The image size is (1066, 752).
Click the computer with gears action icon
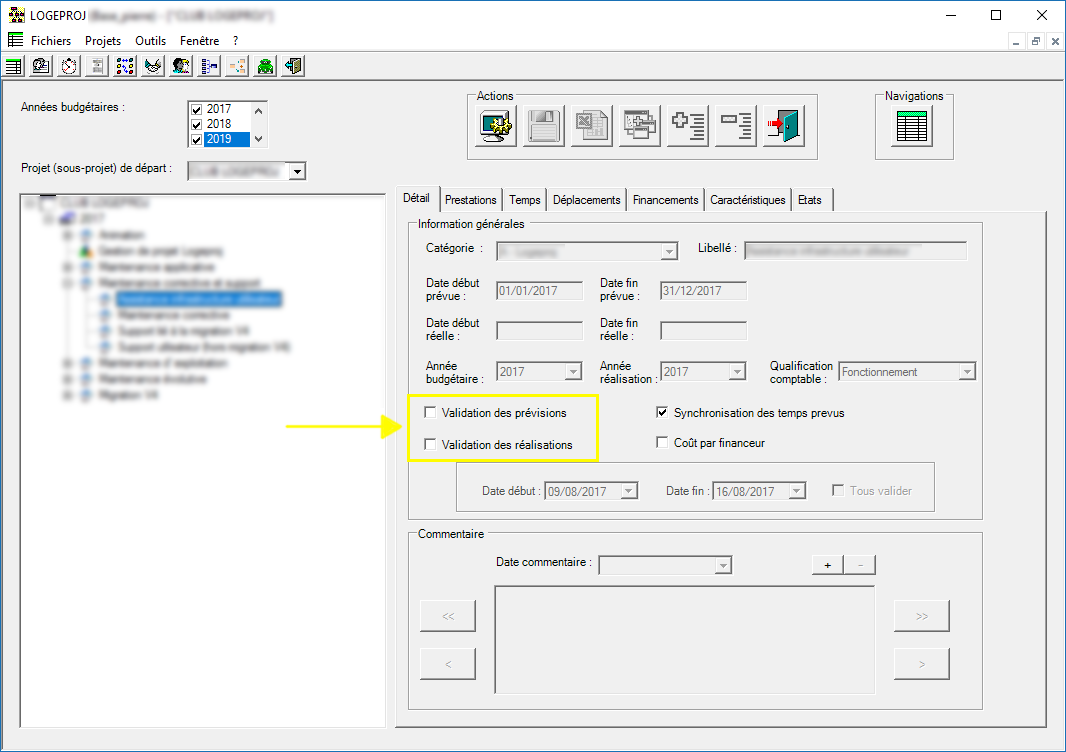[x=496, y=126]
